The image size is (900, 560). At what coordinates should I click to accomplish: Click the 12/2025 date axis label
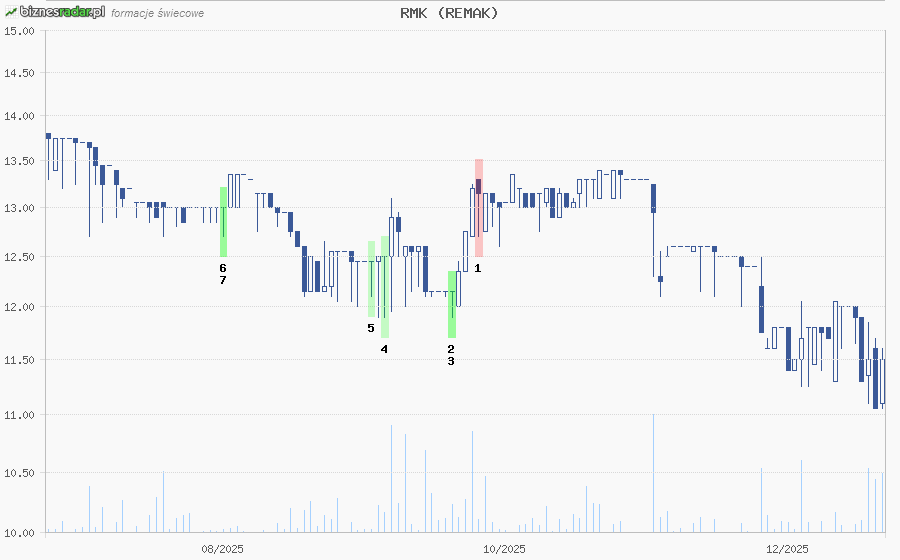787,548
